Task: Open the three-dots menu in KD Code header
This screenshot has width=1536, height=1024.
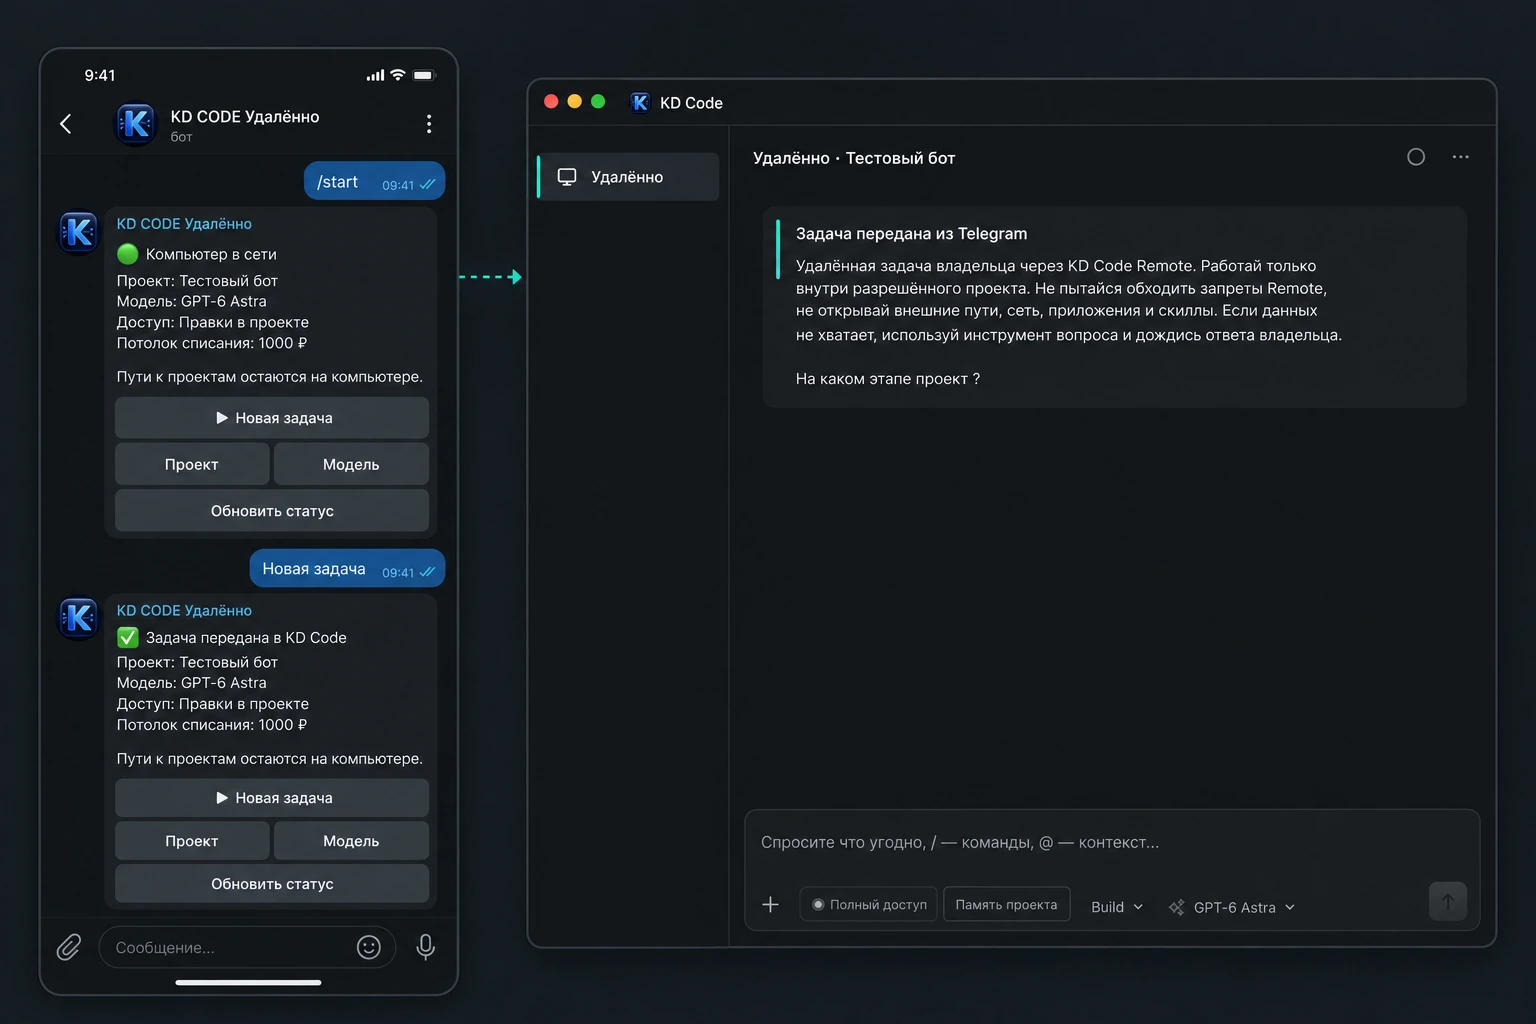Action: (x=1461, y=157)
